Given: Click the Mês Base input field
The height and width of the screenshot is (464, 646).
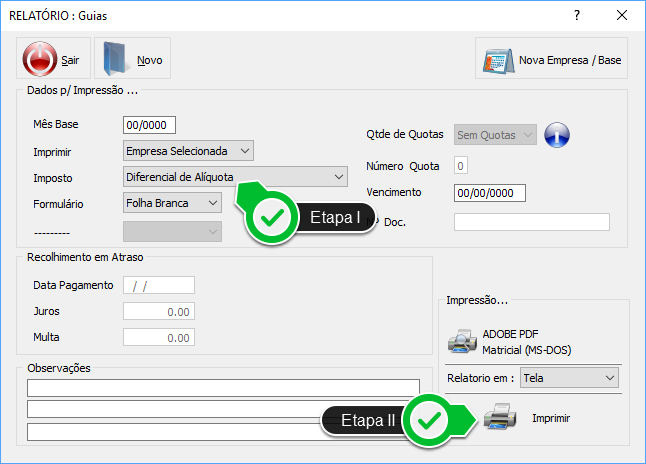Looking at the screenshot, I should point(149,125).
